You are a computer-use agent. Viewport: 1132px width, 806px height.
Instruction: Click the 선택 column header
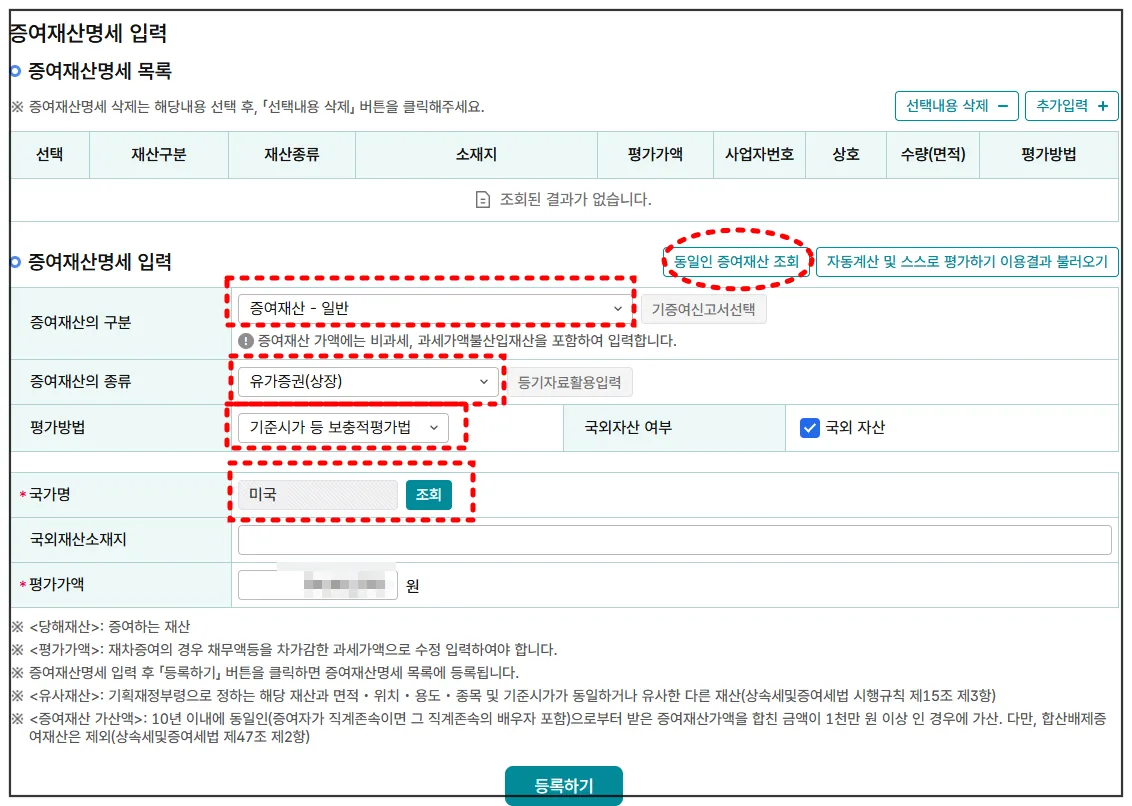pyautogui.click(x=51, y=155)
